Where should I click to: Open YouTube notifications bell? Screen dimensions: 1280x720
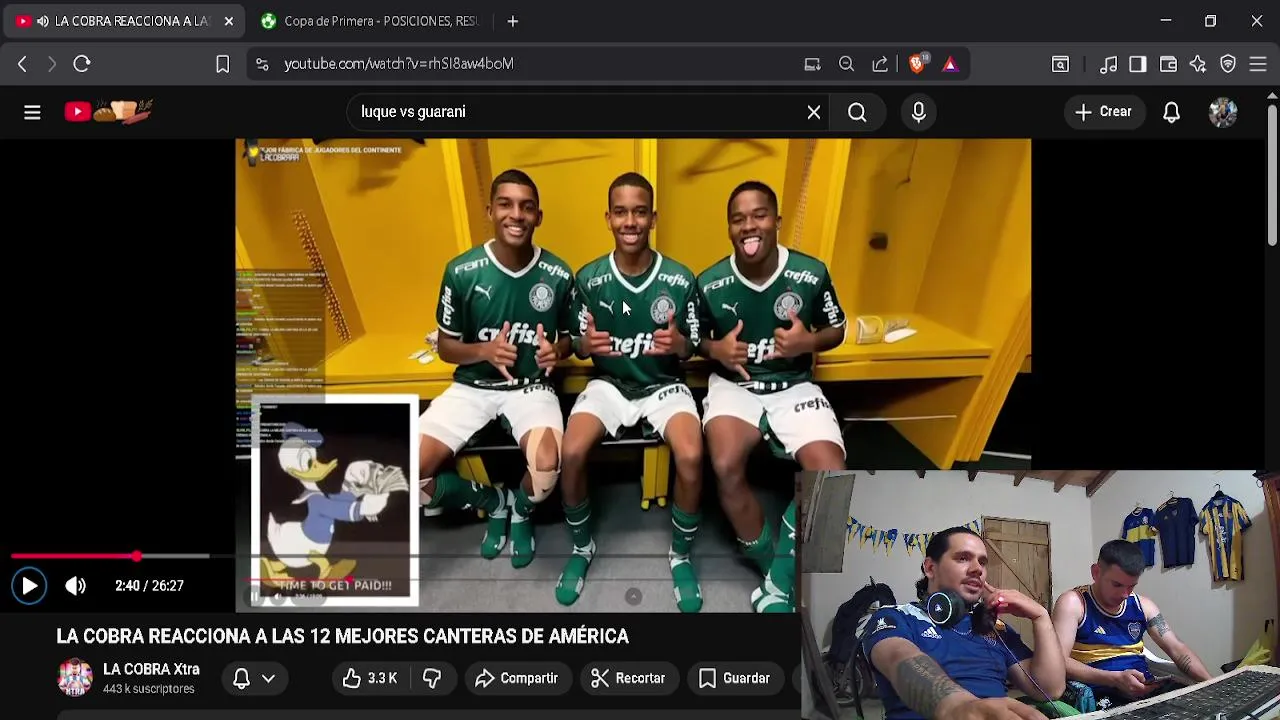[x=1171, y=112]
